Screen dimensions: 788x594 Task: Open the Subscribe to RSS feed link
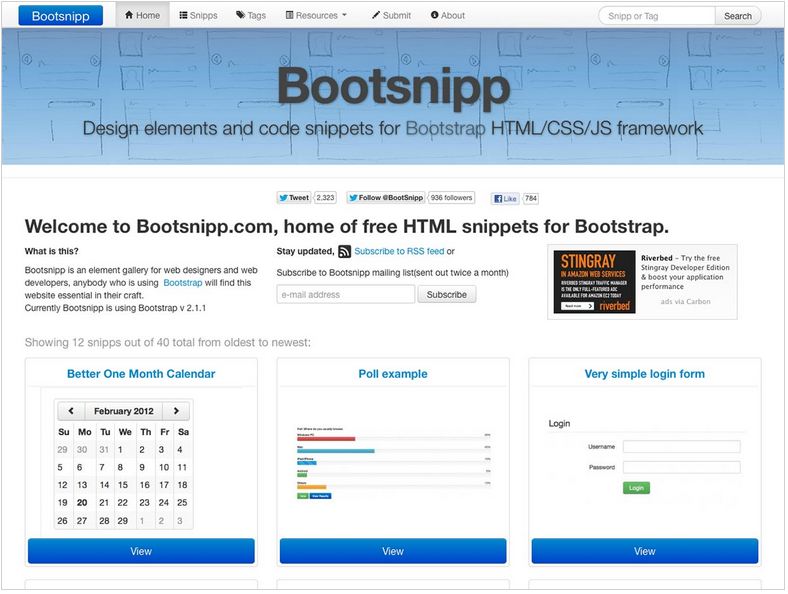point(399,251)
